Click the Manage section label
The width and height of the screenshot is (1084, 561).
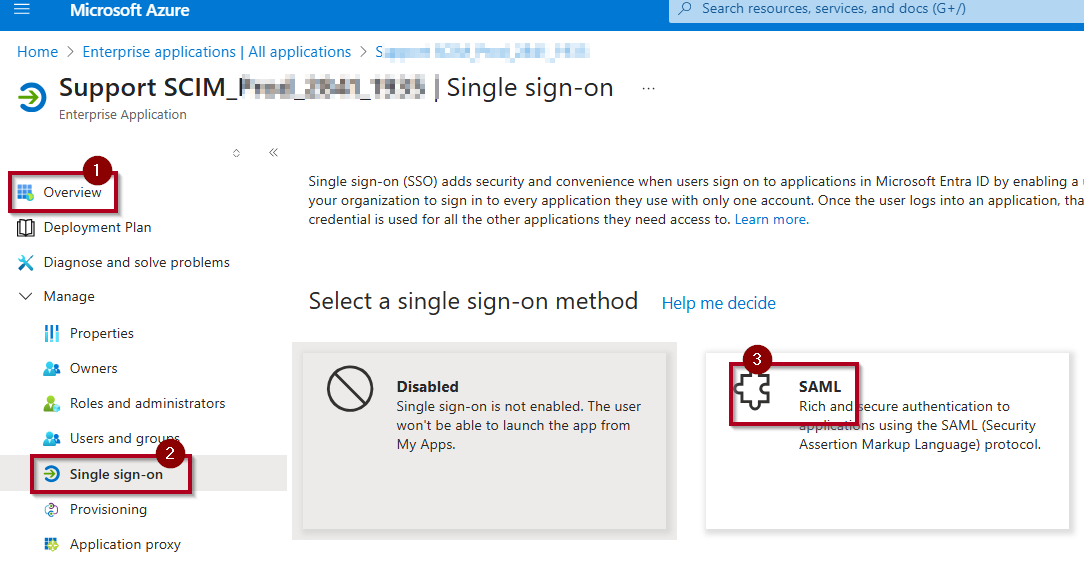[69, 296]
